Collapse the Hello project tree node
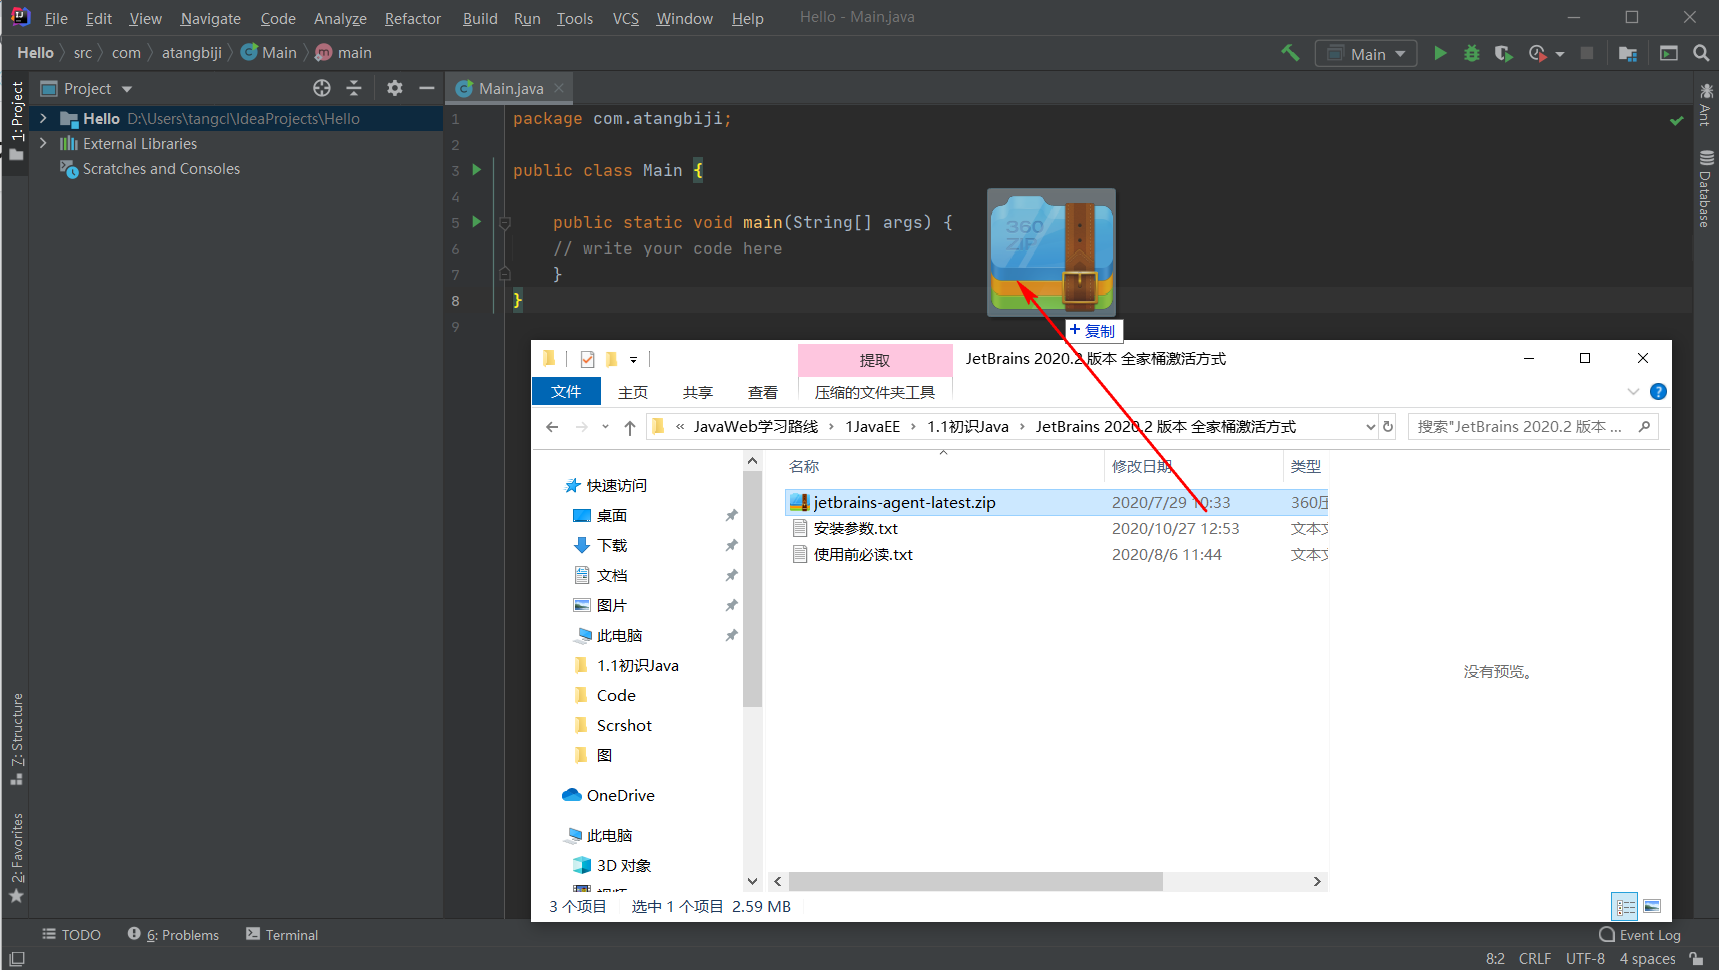The width and height of the screenshot is (1719, 970). tap(42, 118)
